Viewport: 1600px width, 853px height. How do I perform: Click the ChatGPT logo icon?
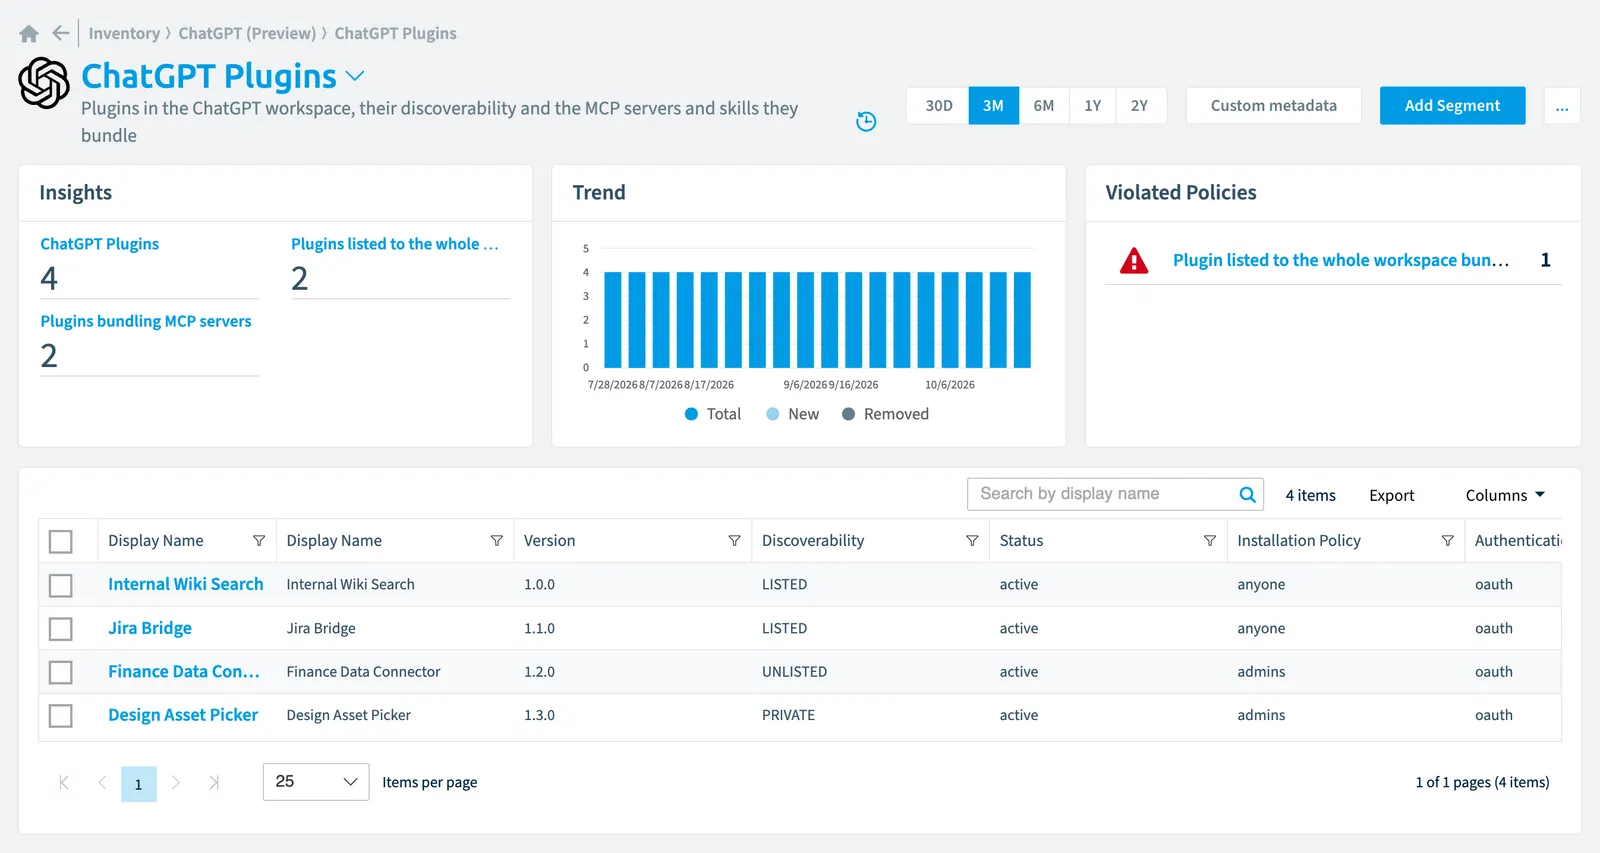[44, 82]
